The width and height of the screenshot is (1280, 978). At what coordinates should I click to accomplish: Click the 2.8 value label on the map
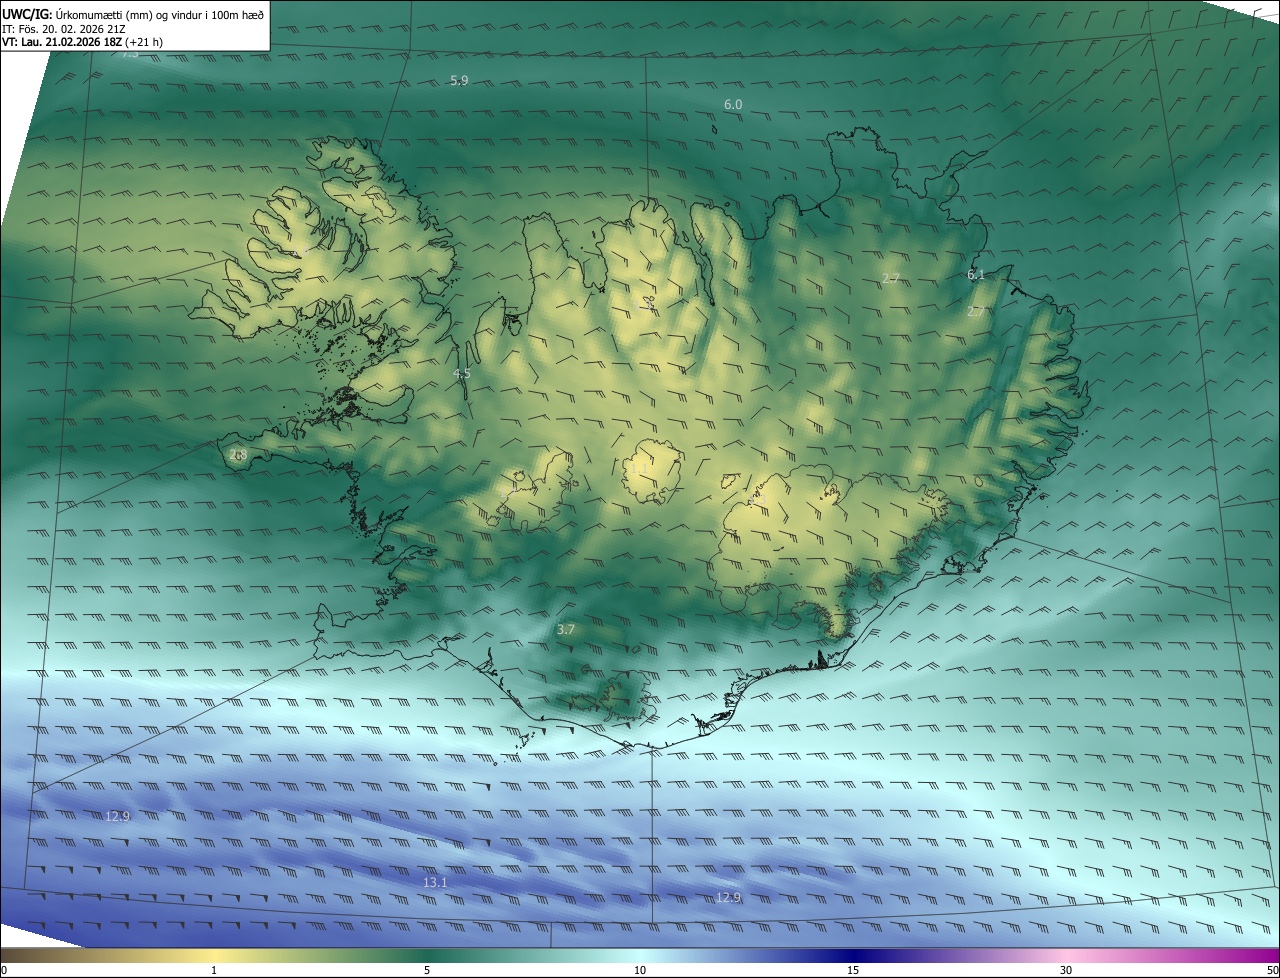pos(238,454)
